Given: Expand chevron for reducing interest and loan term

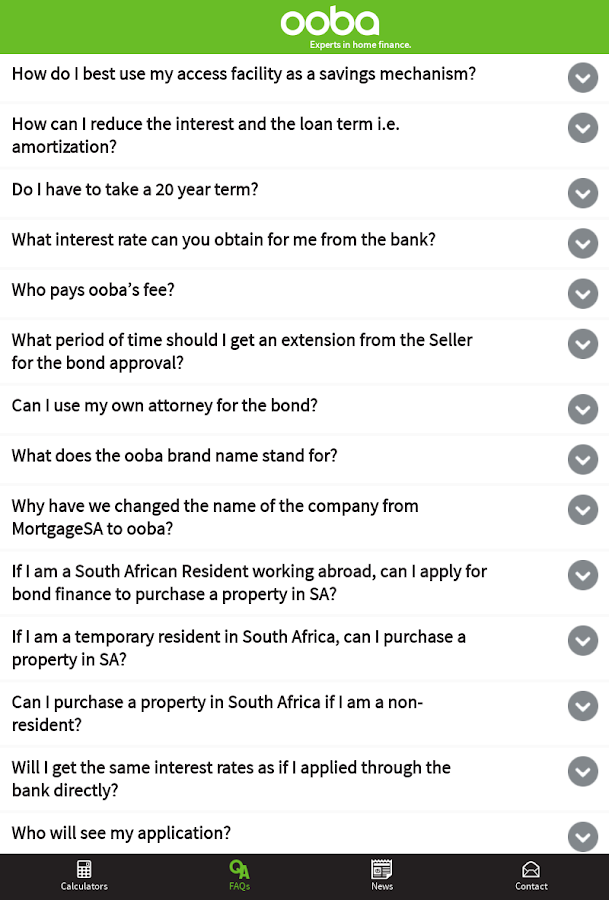Looking at the screenshot, I should point(583,128).
